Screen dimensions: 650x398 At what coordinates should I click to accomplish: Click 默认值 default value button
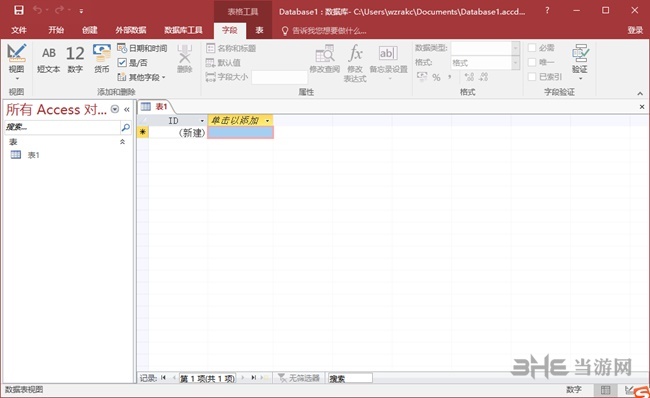coord(223,63)
